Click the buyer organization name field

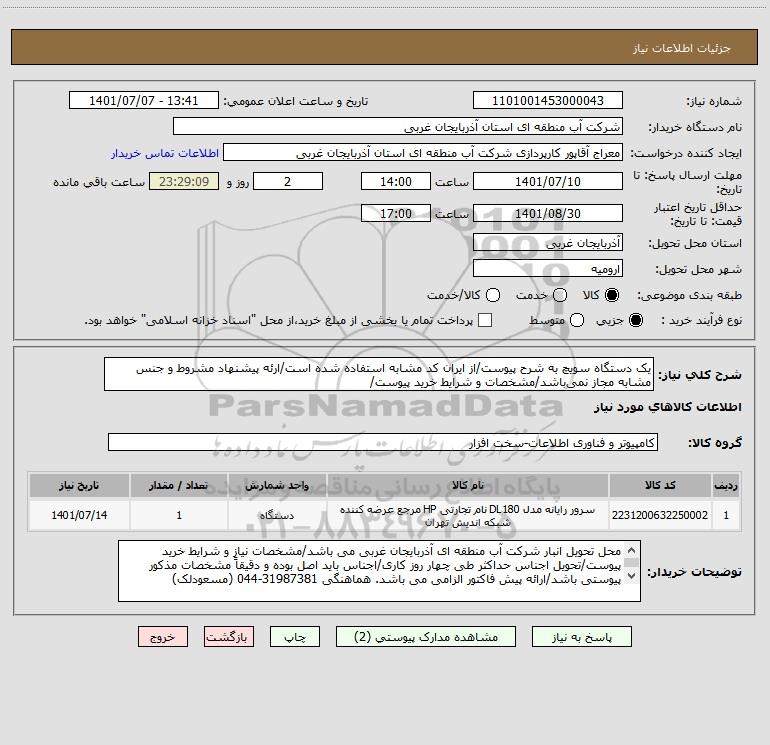(398, 127)
